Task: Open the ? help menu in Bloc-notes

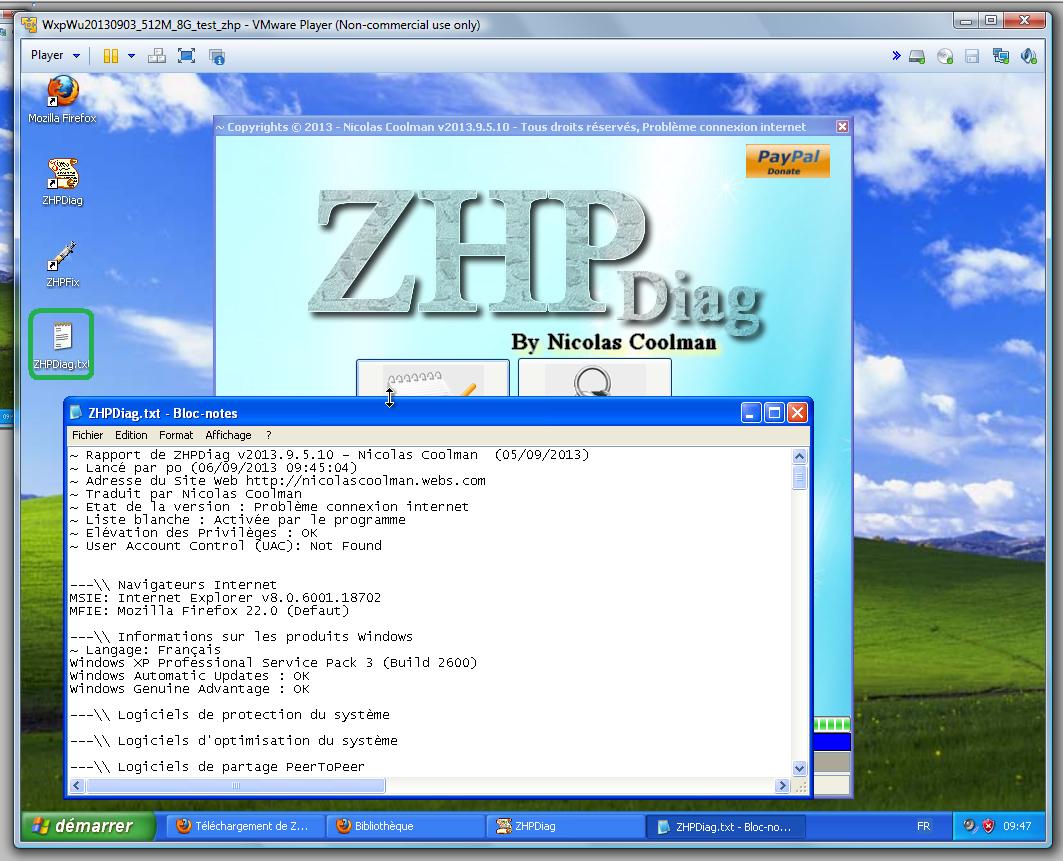Action: [268, 435]
